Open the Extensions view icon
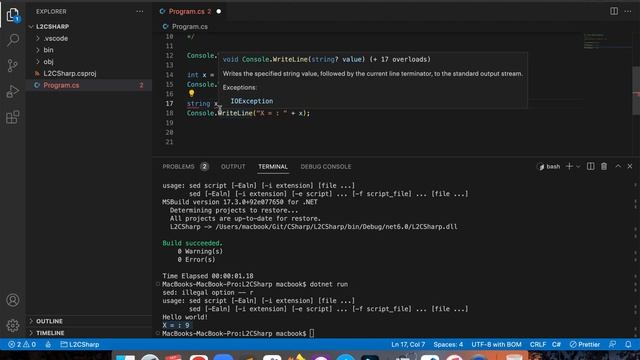 tap(13, 117)
